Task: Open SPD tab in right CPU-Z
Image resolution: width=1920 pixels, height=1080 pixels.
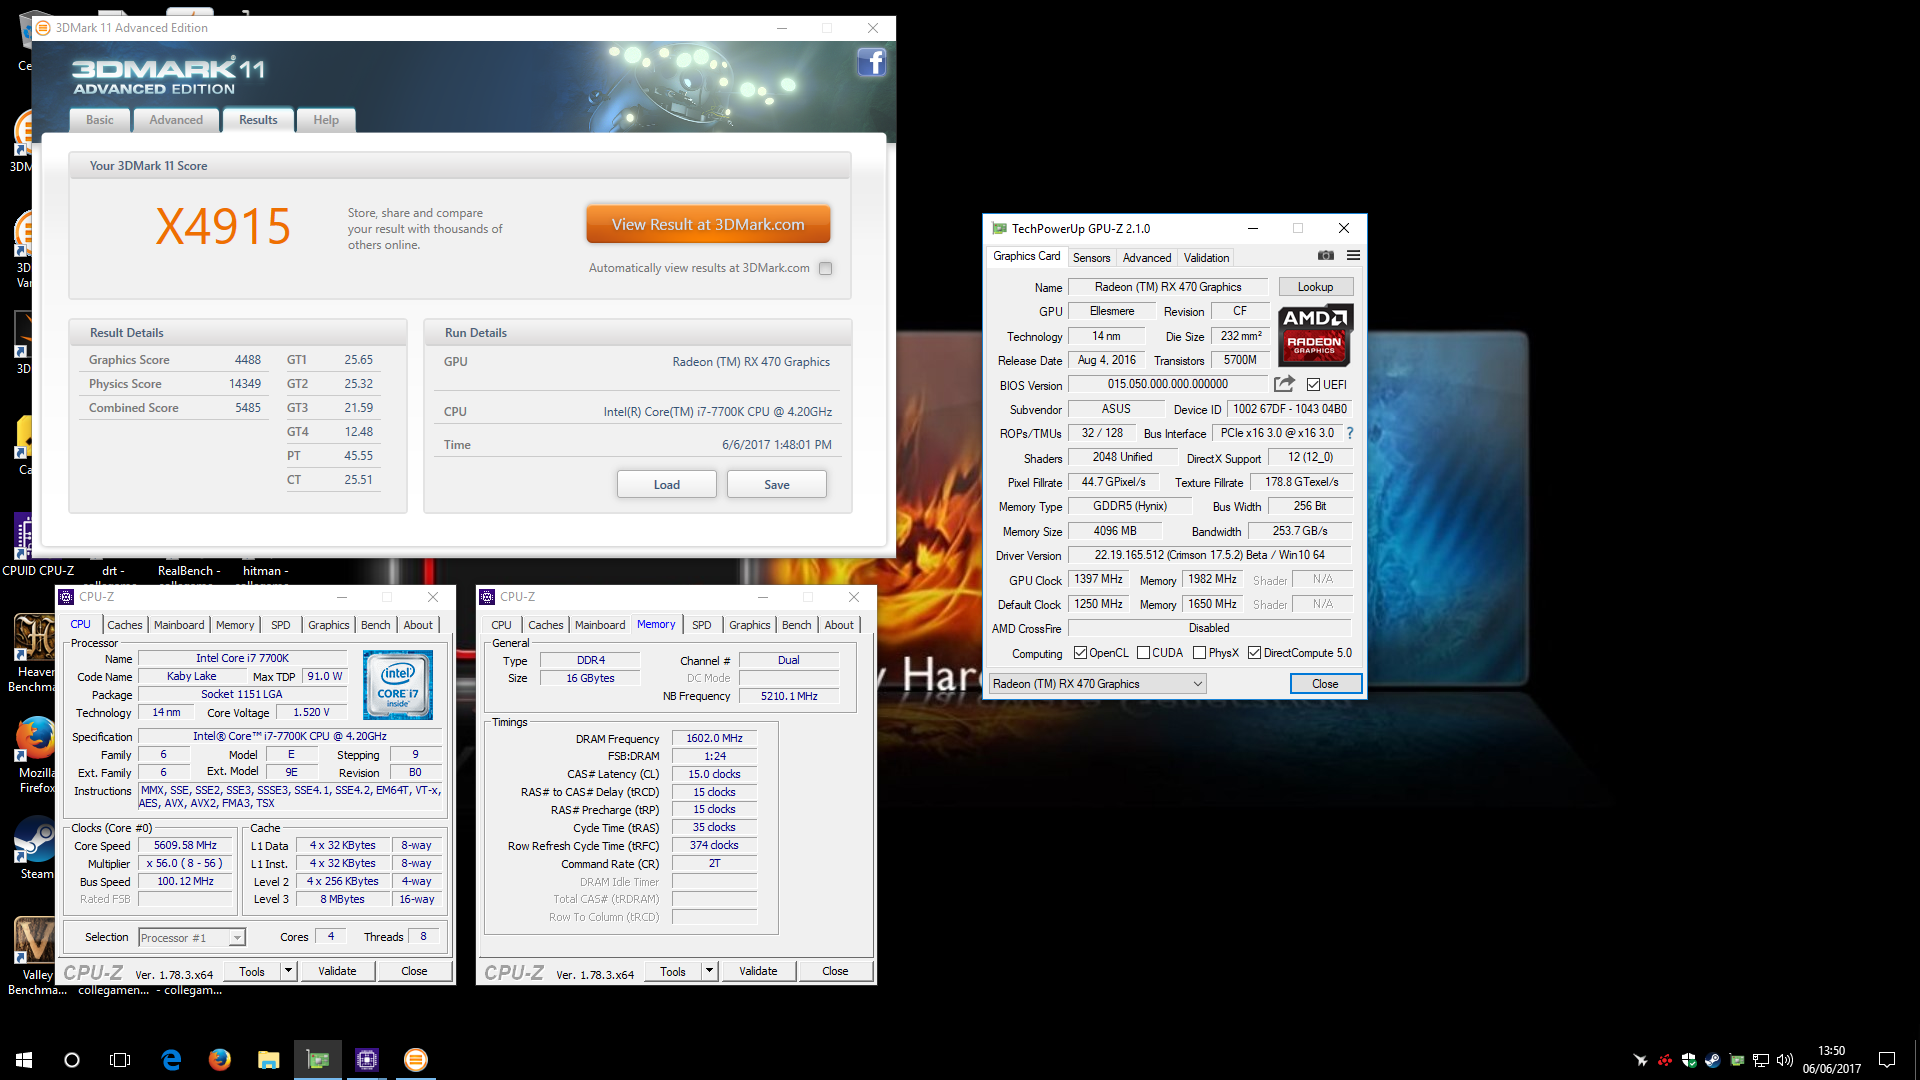Action: [x=702, y=625]
